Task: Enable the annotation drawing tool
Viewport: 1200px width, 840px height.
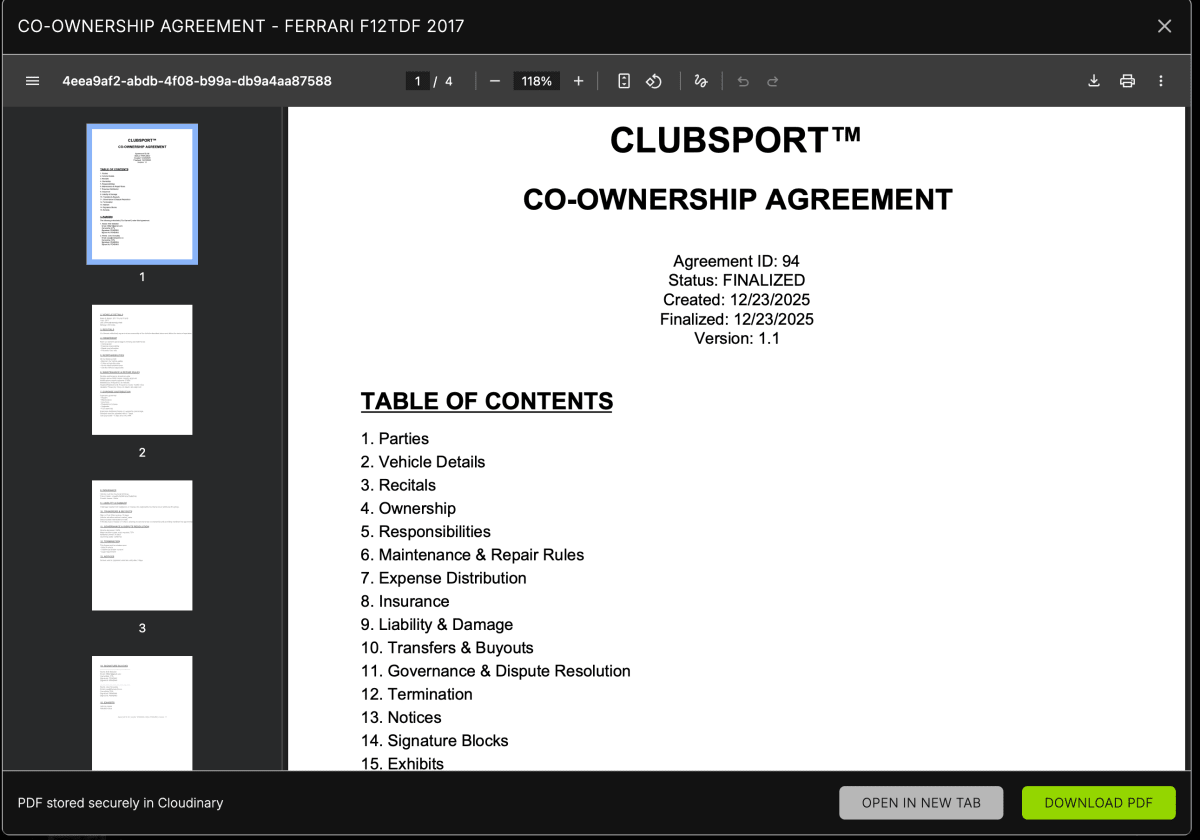Action: point(700,81)
